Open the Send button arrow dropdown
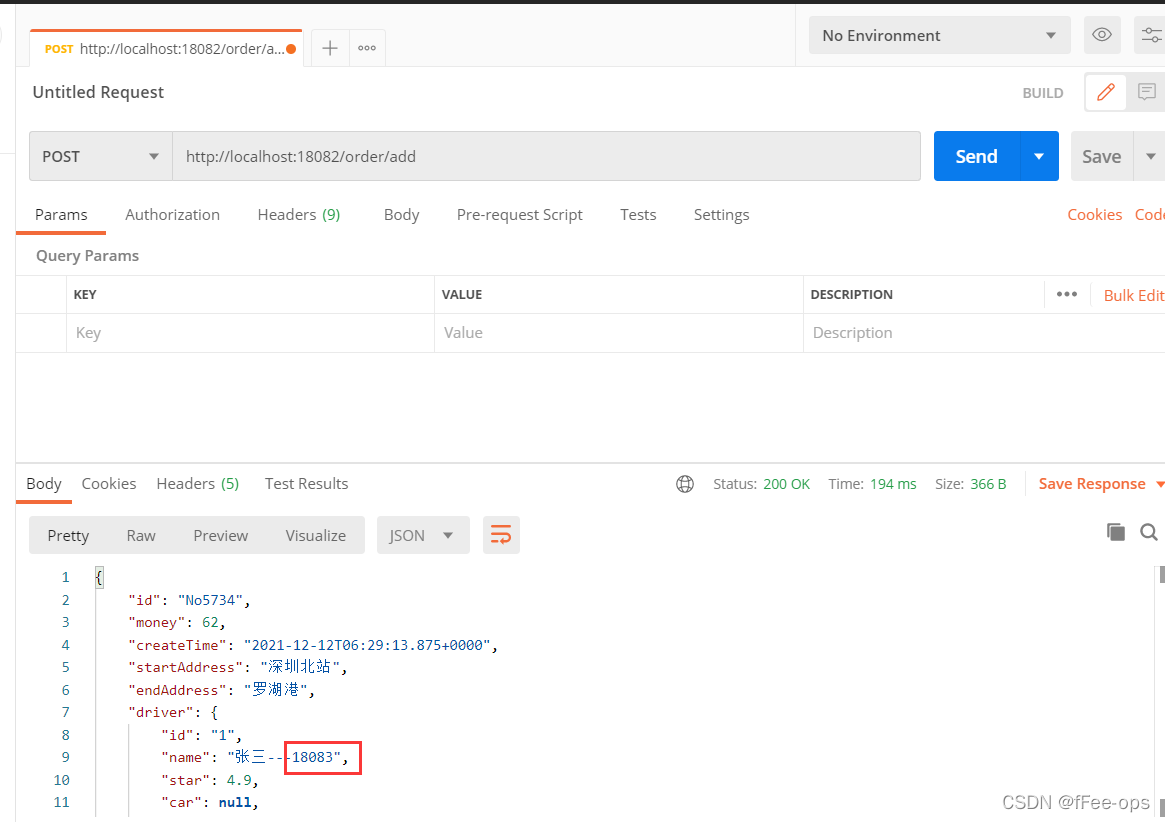Viewport: 1165px width, 822px height. click(1039, 156)
